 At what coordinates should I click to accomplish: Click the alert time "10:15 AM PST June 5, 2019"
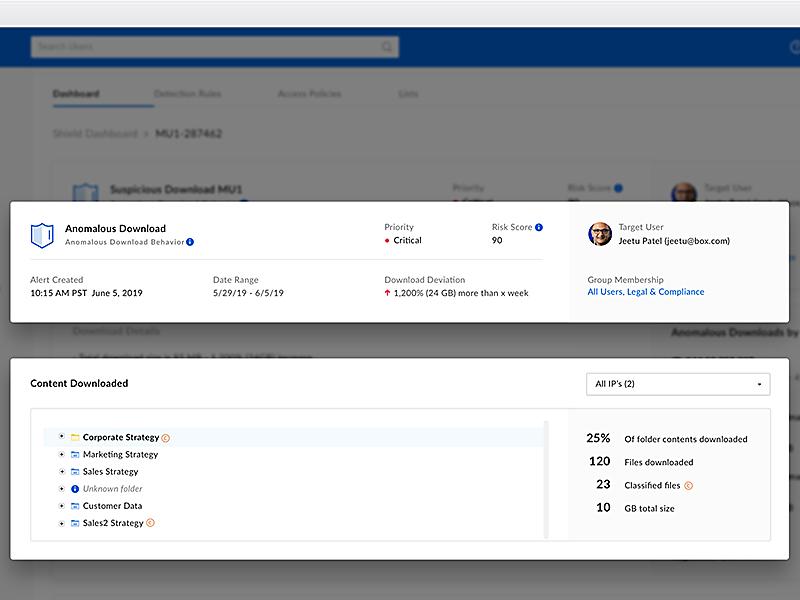(x=86, y=293)
